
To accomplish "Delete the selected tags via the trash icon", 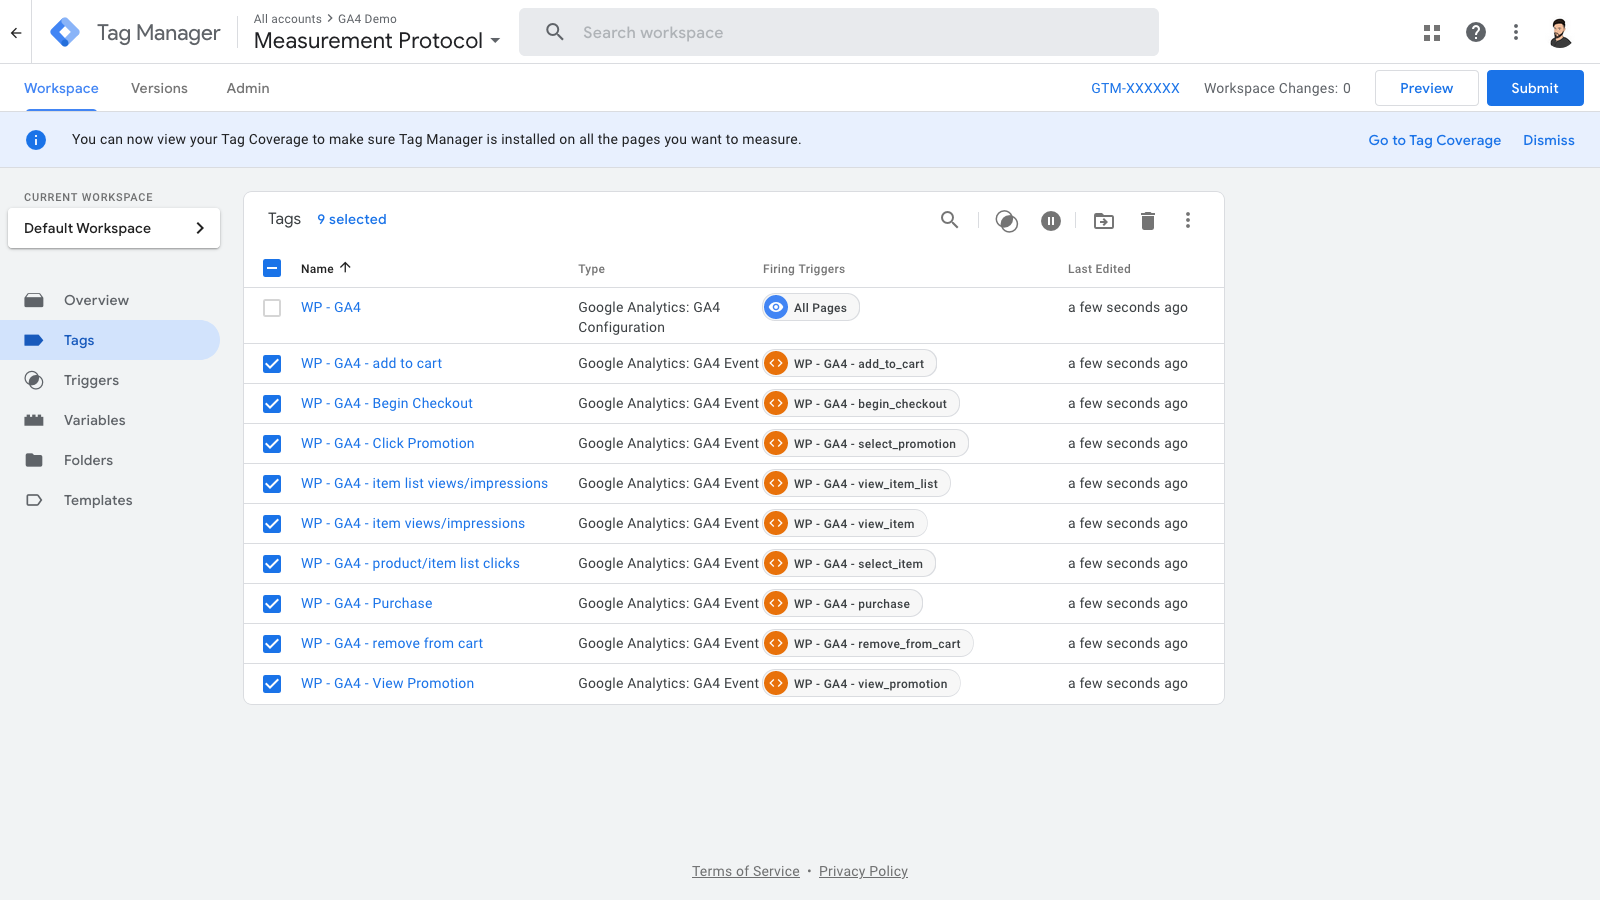I will (x=1148, y=221).
